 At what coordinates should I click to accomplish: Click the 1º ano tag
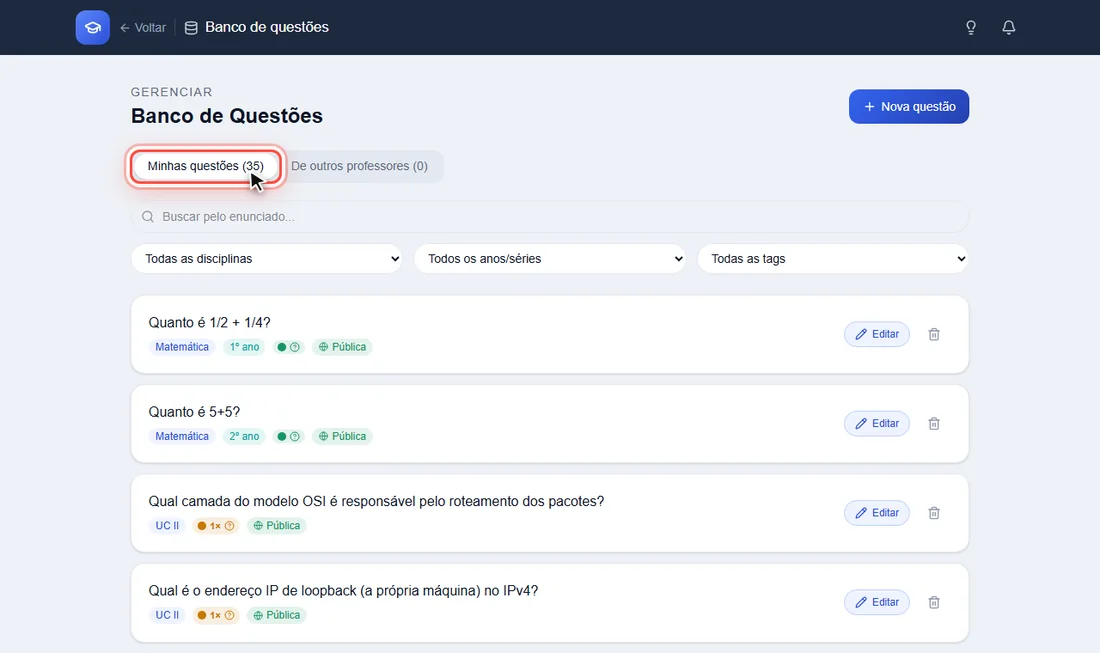(244, 347)
